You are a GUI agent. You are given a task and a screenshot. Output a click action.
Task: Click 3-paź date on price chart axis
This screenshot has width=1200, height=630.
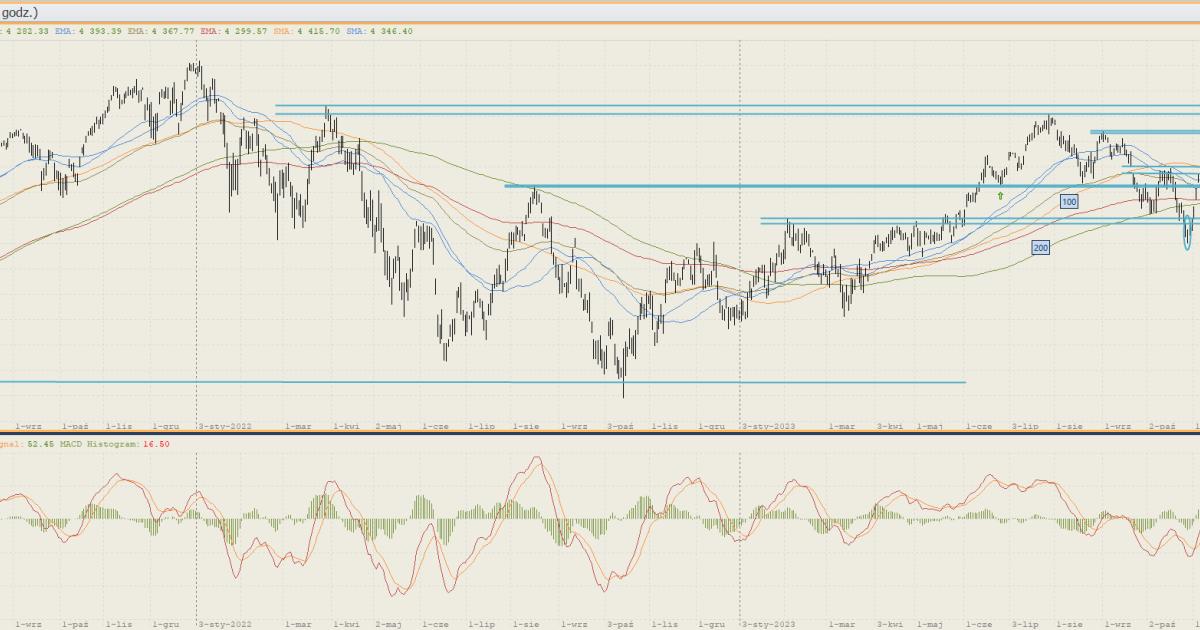click(619, 426)
